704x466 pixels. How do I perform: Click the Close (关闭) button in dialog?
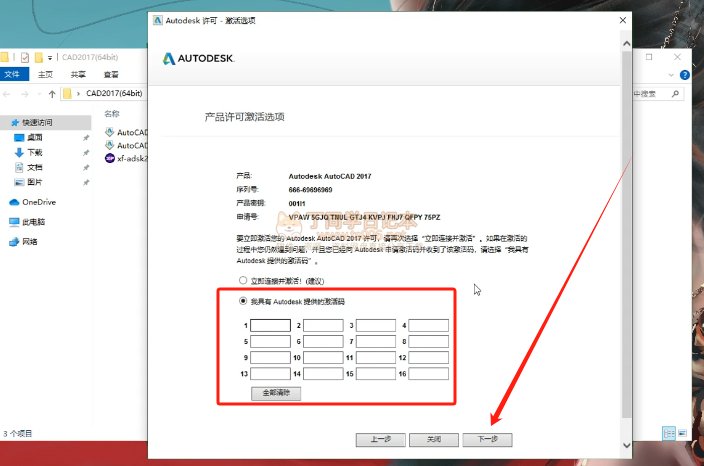[x=434, y=440]
